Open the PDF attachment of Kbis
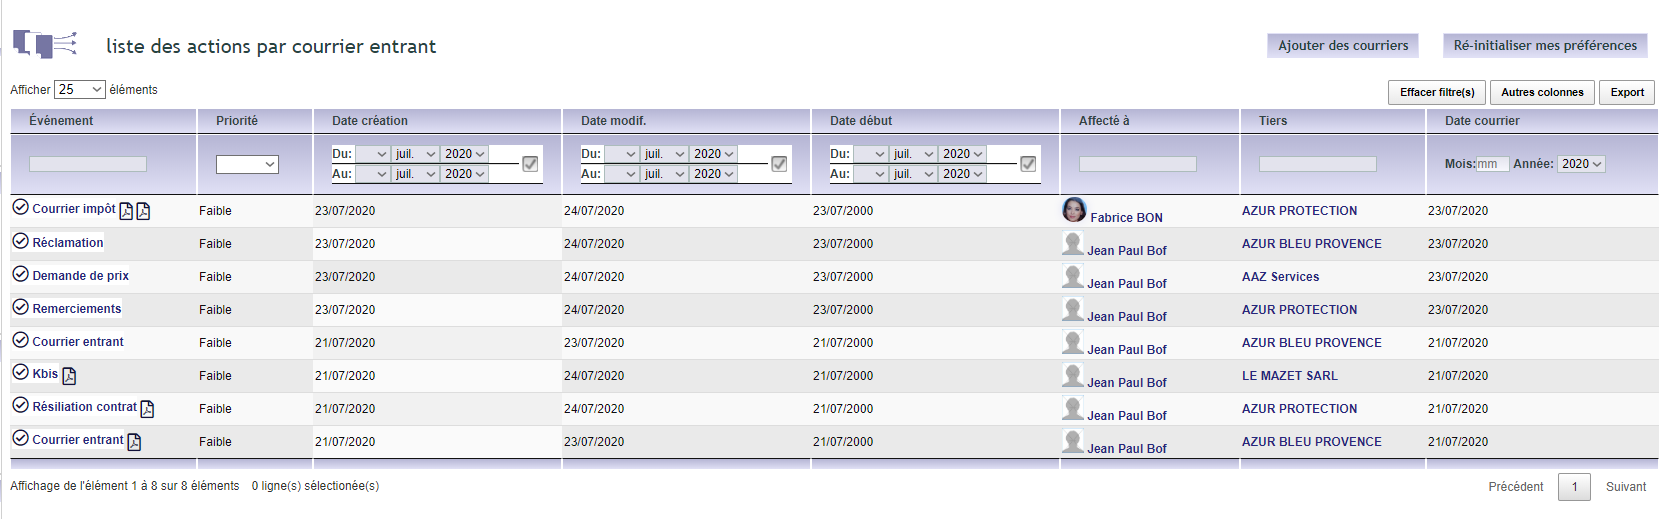 pyautogui.click(x=69, y=376)
